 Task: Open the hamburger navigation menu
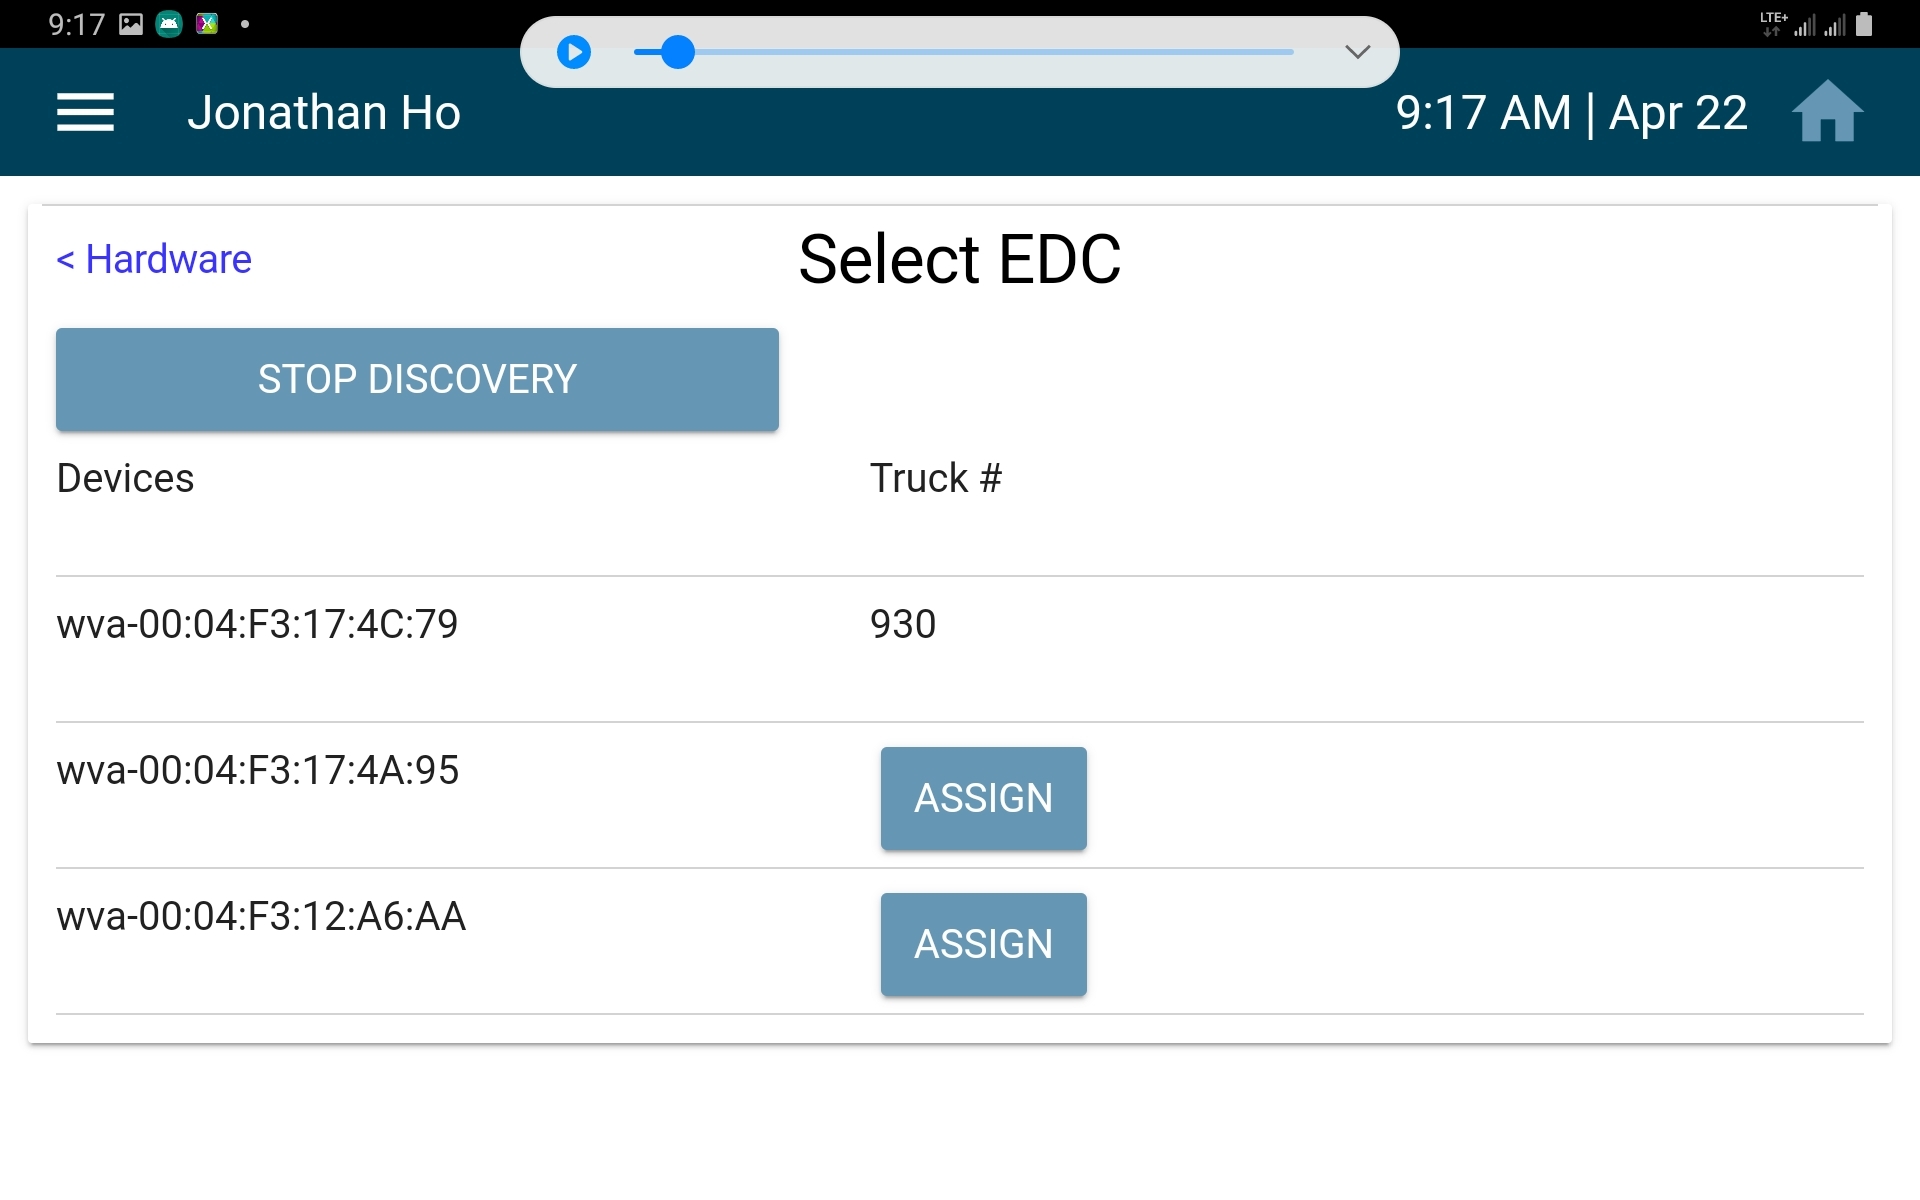tap(85, 112)
